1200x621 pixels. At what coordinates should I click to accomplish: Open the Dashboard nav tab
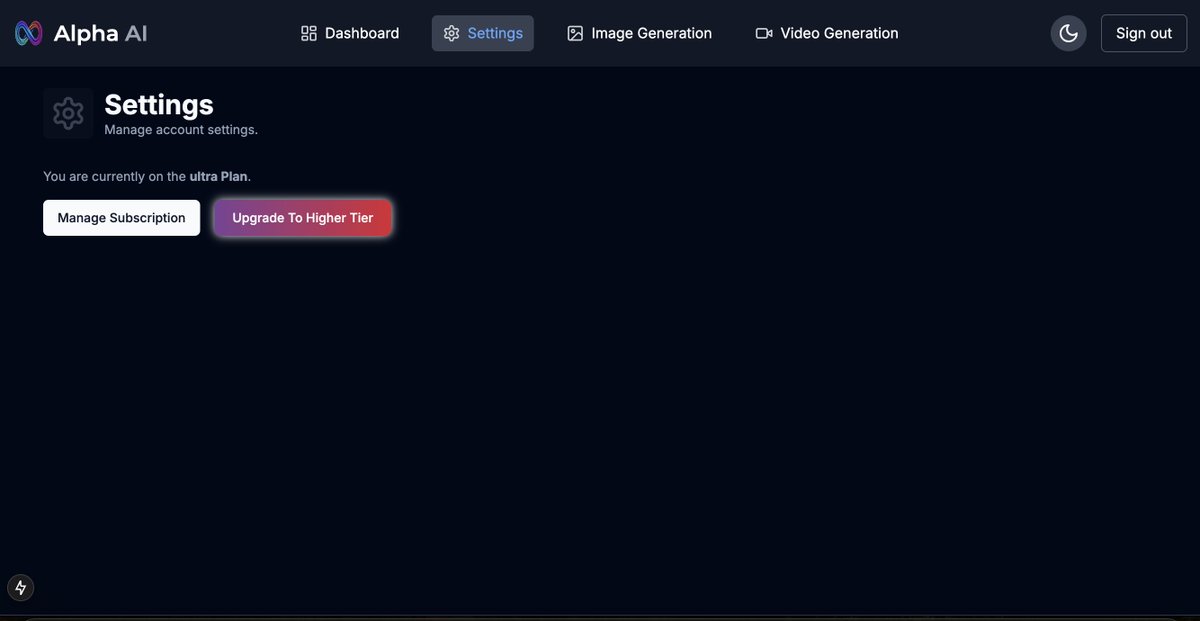tap(350, 33)
